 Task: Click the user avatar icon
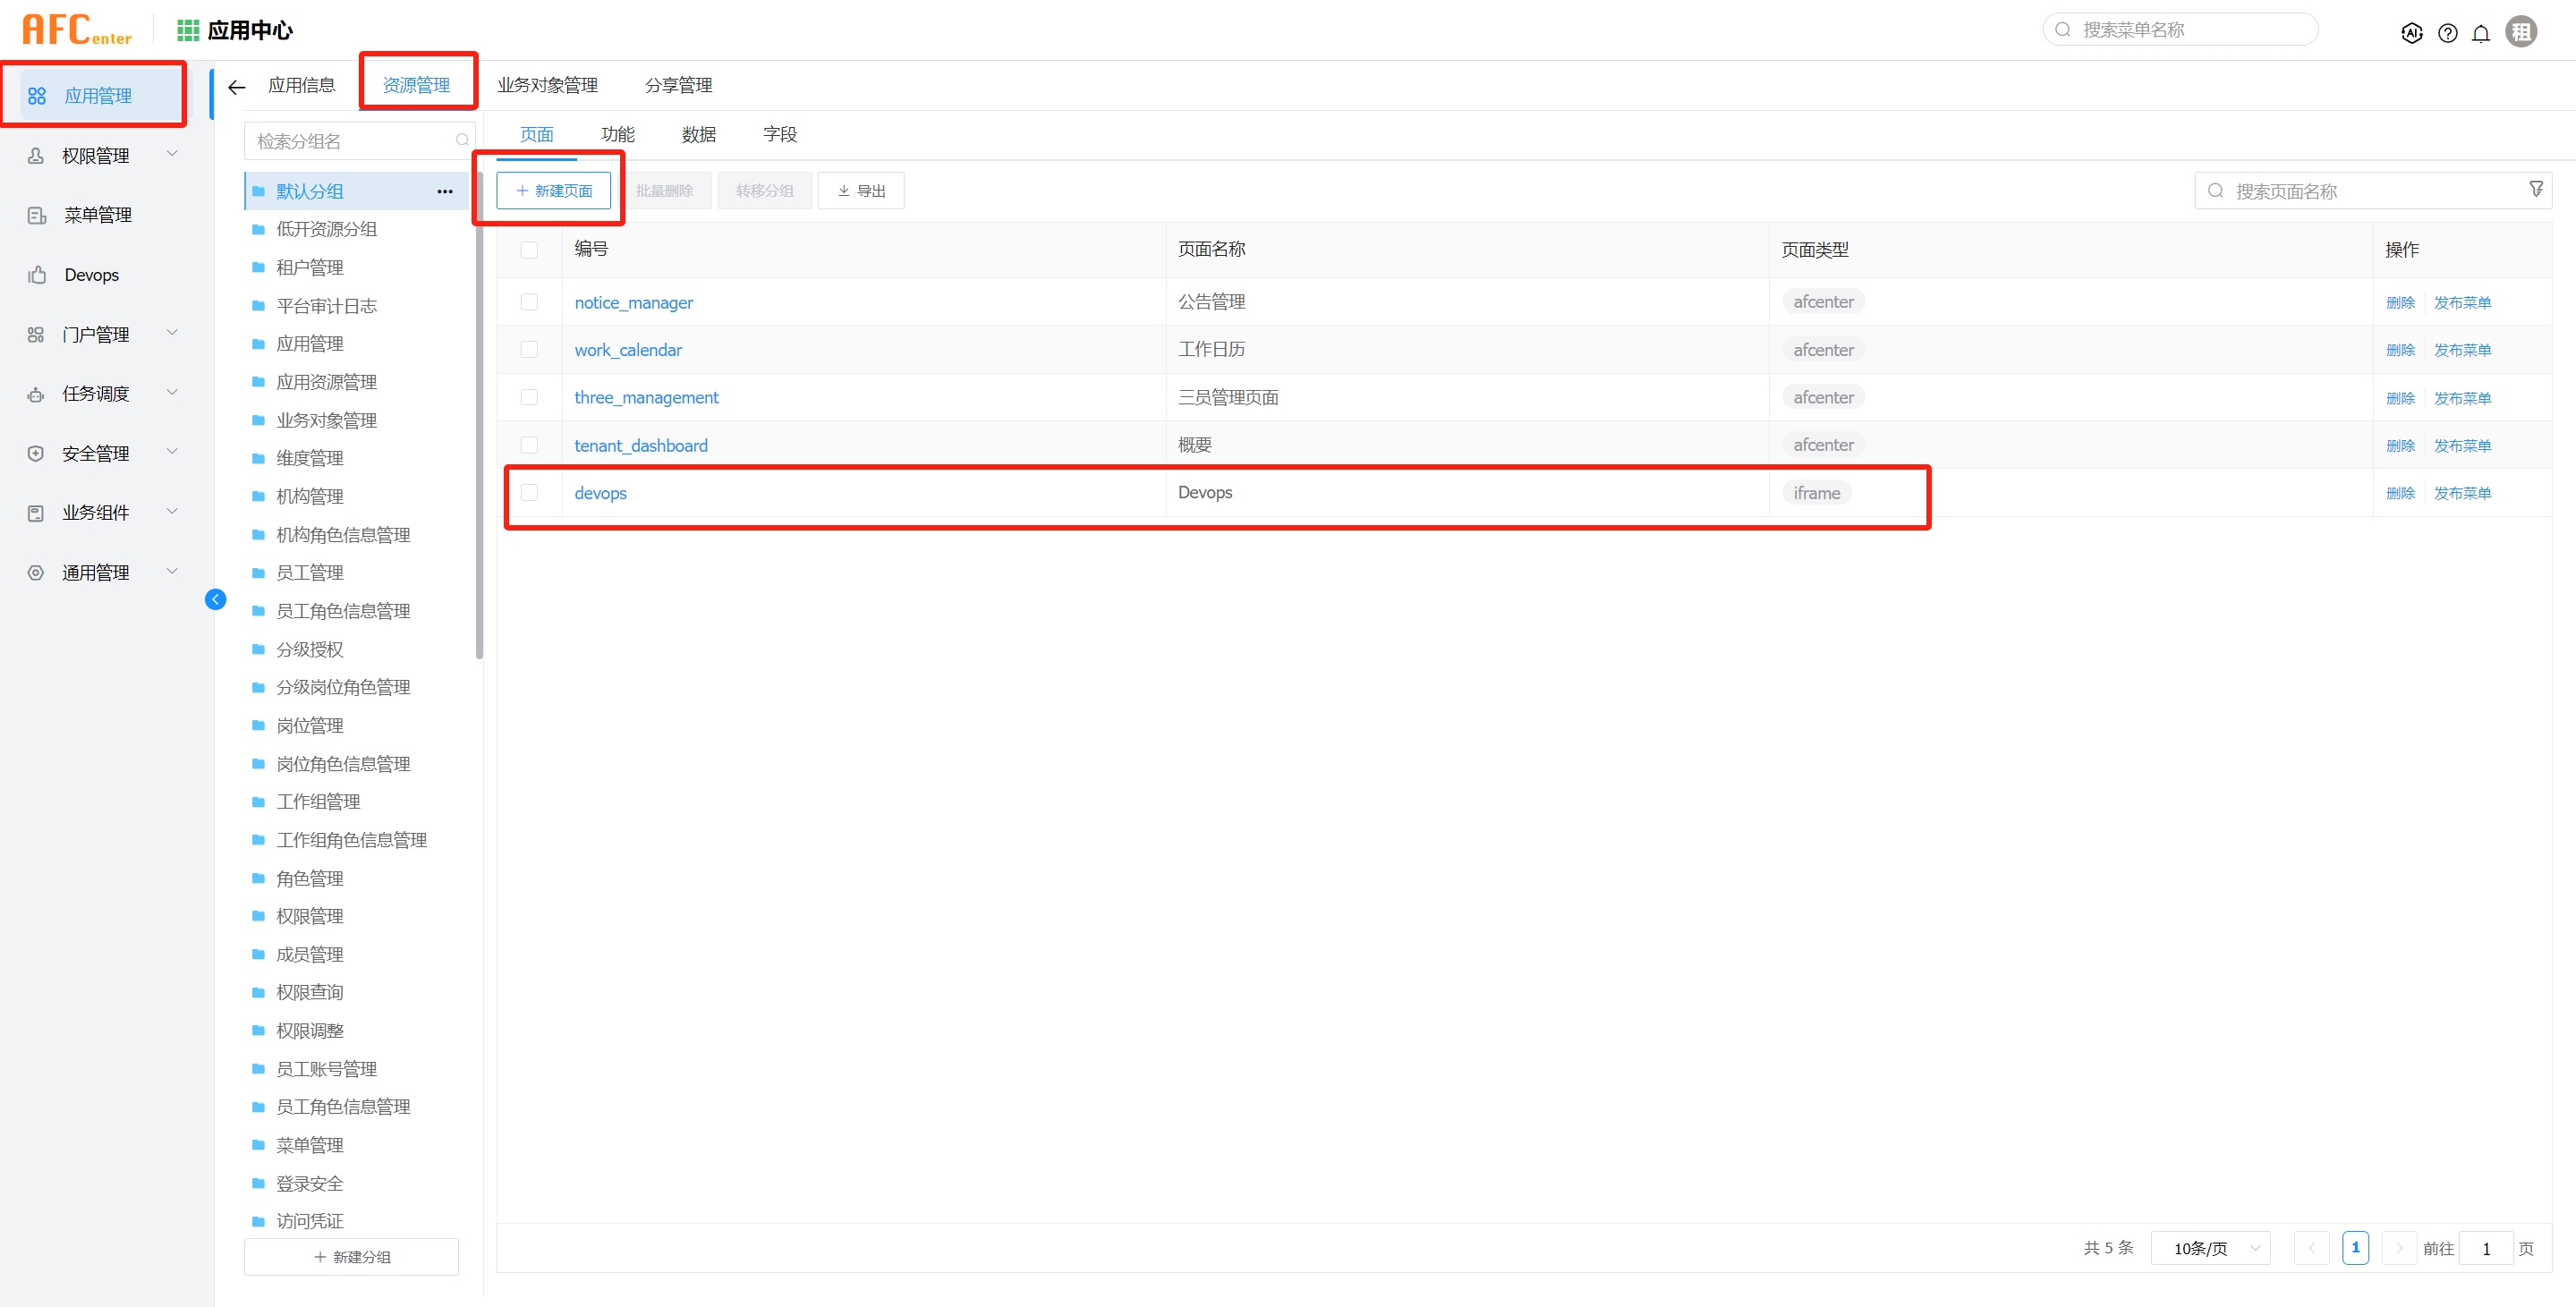[2521, 32]
